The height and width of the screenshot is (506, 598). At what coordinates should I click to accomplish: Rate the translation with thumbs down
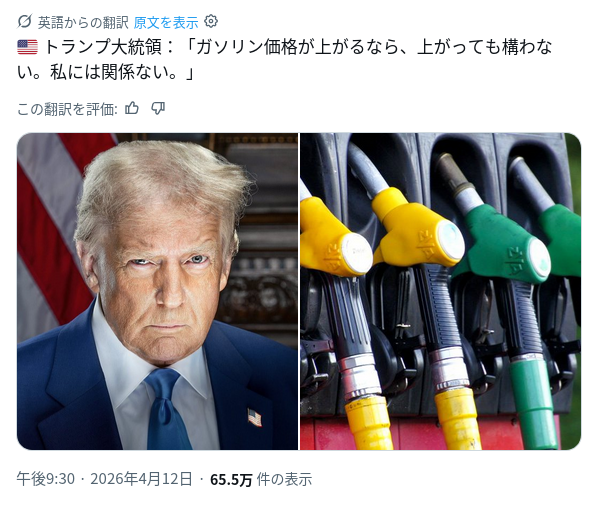coord(158,109)
